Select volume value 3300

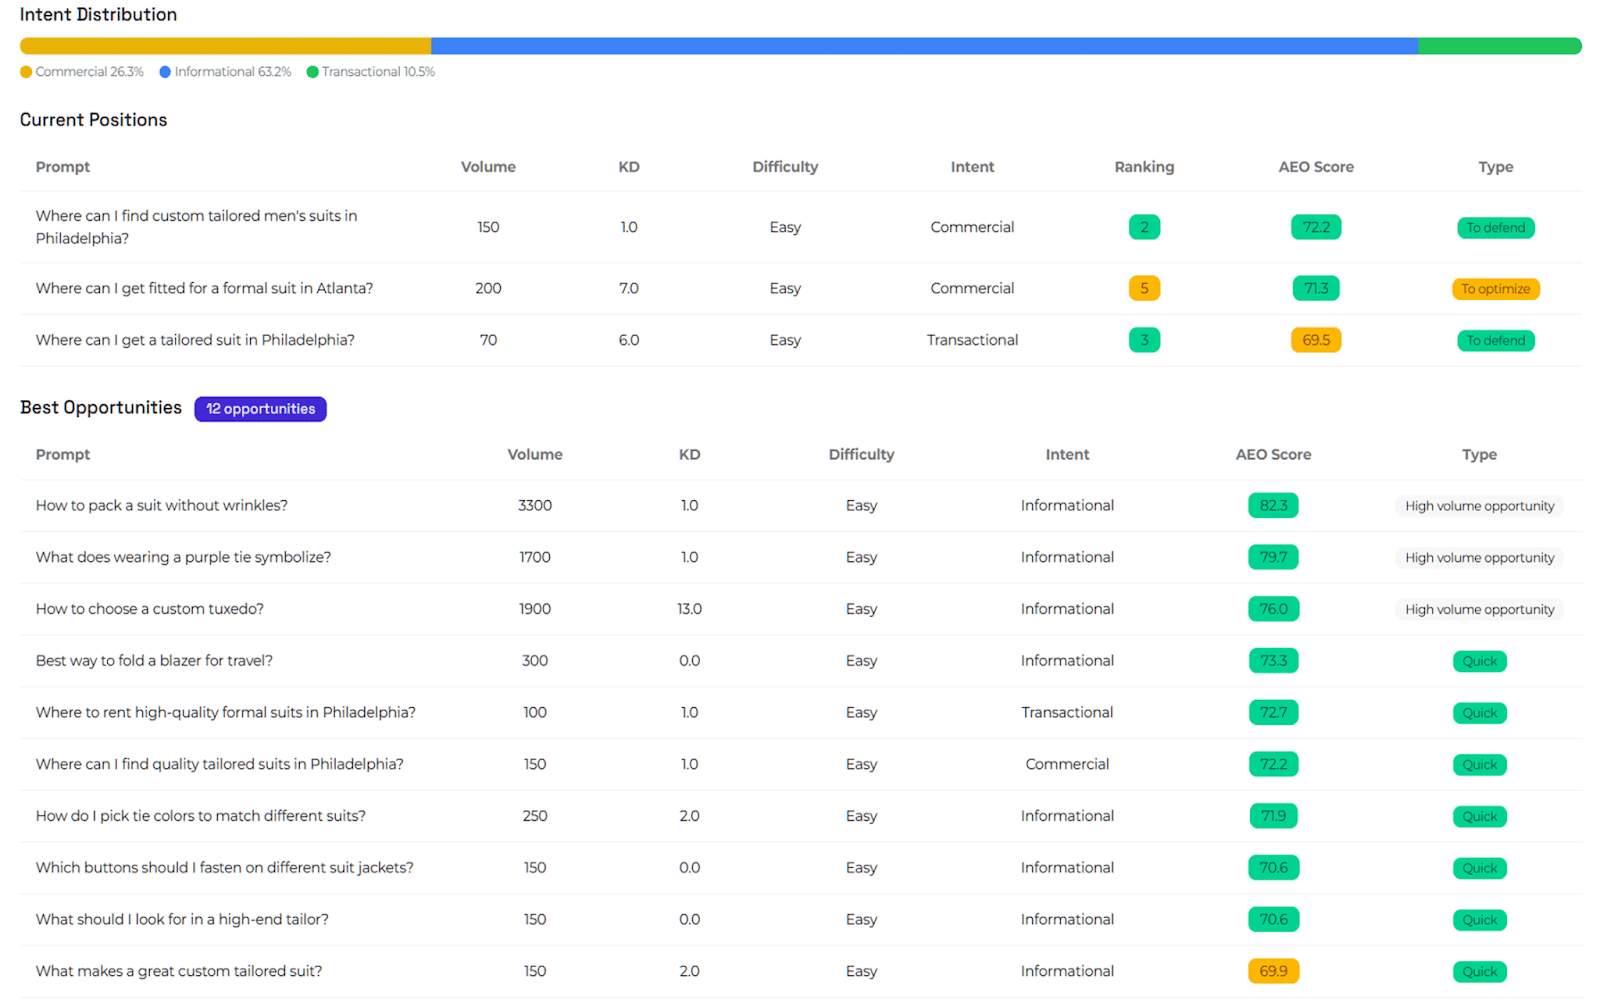[535, 506]
